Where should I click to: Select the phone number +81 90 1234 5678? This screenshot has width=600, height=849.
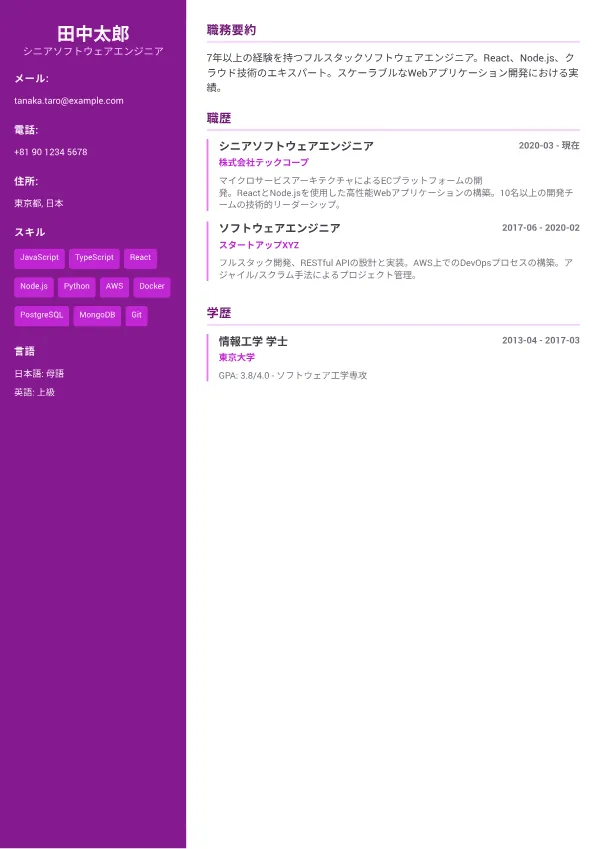tap(50, 152)
